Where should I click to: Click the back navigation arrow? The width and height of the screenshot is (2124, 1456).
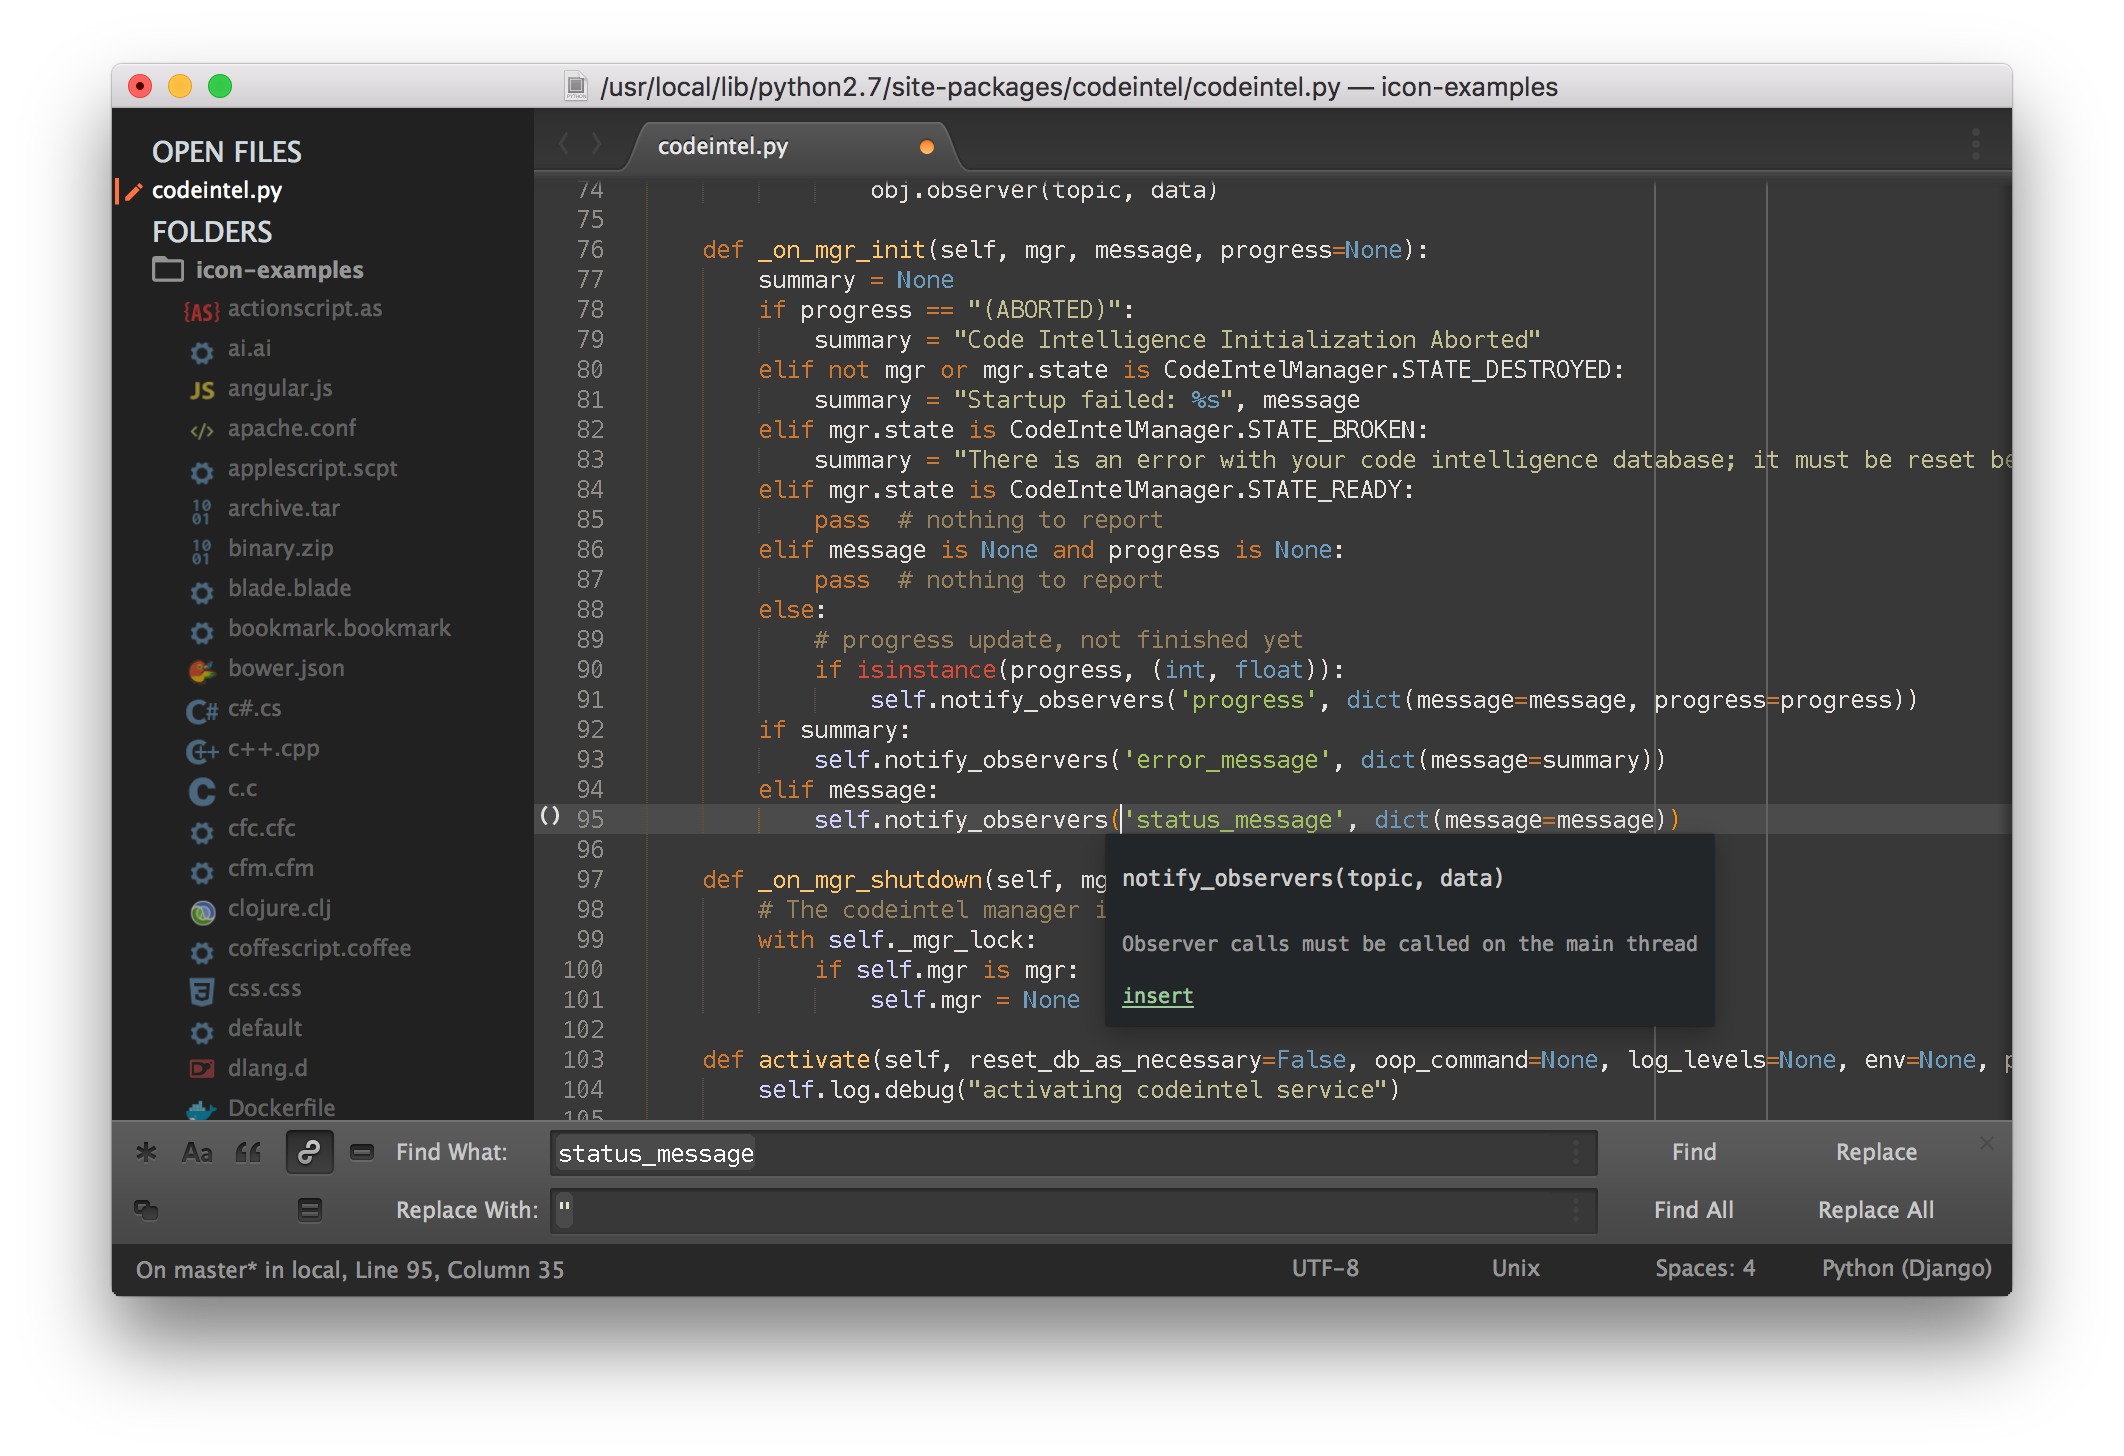click(x=564, y=144)
